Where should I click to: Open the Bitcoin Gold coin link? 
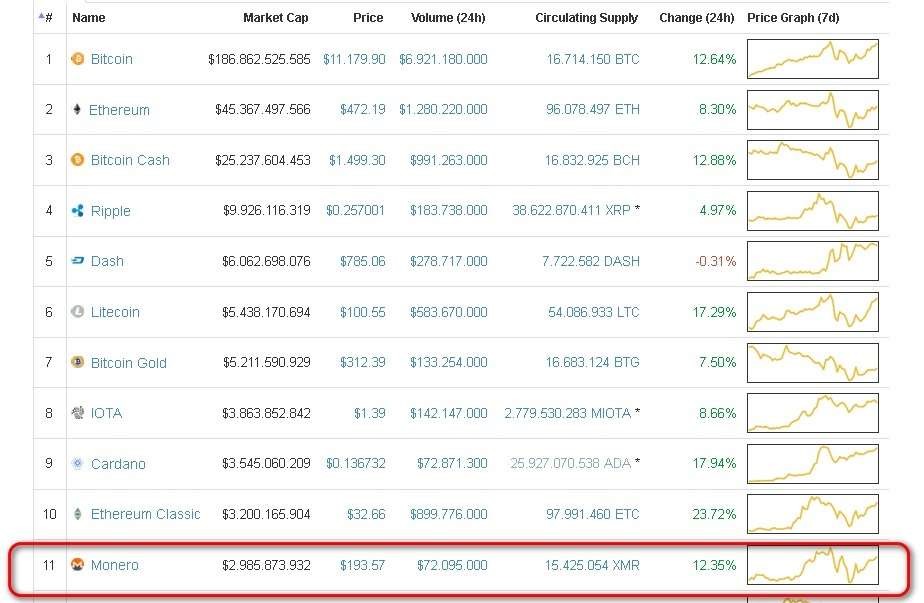click(128, 363)
